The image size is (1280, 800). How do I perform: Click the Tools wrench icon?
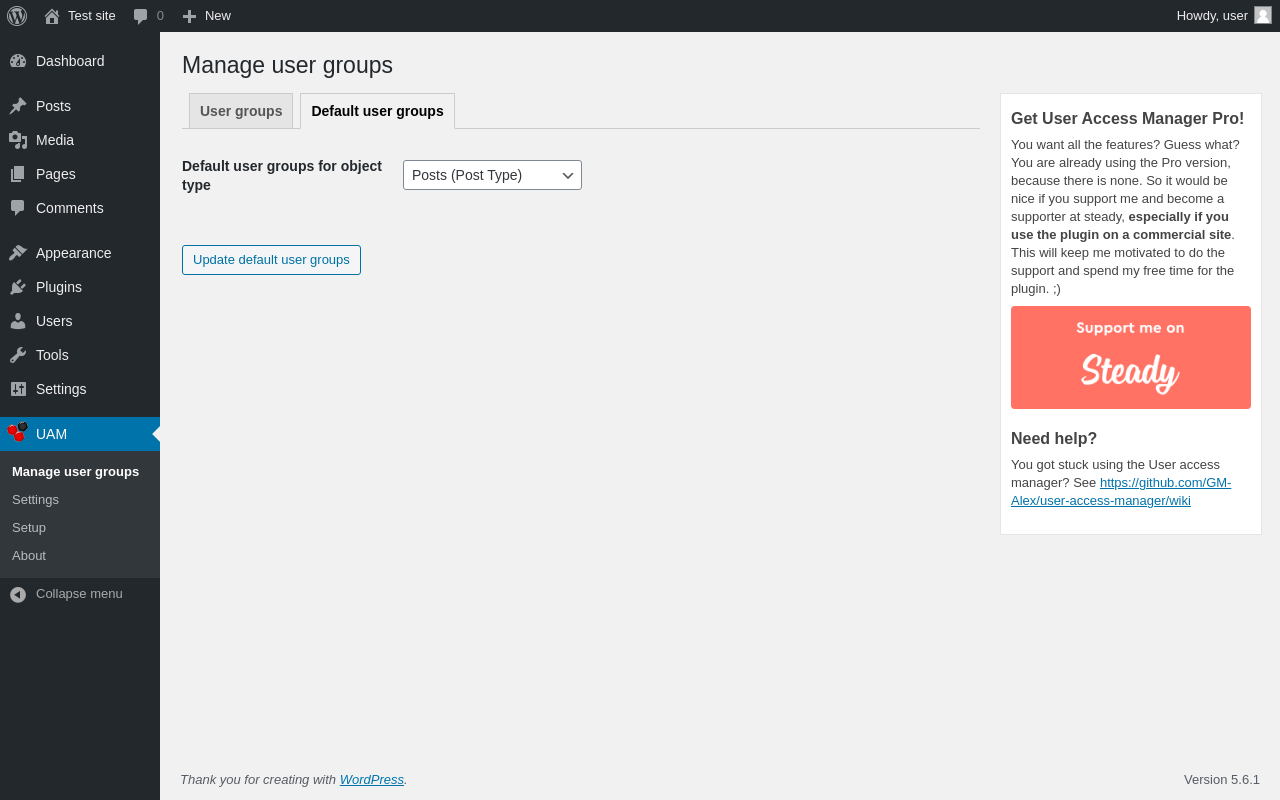(x=18, y=355)
